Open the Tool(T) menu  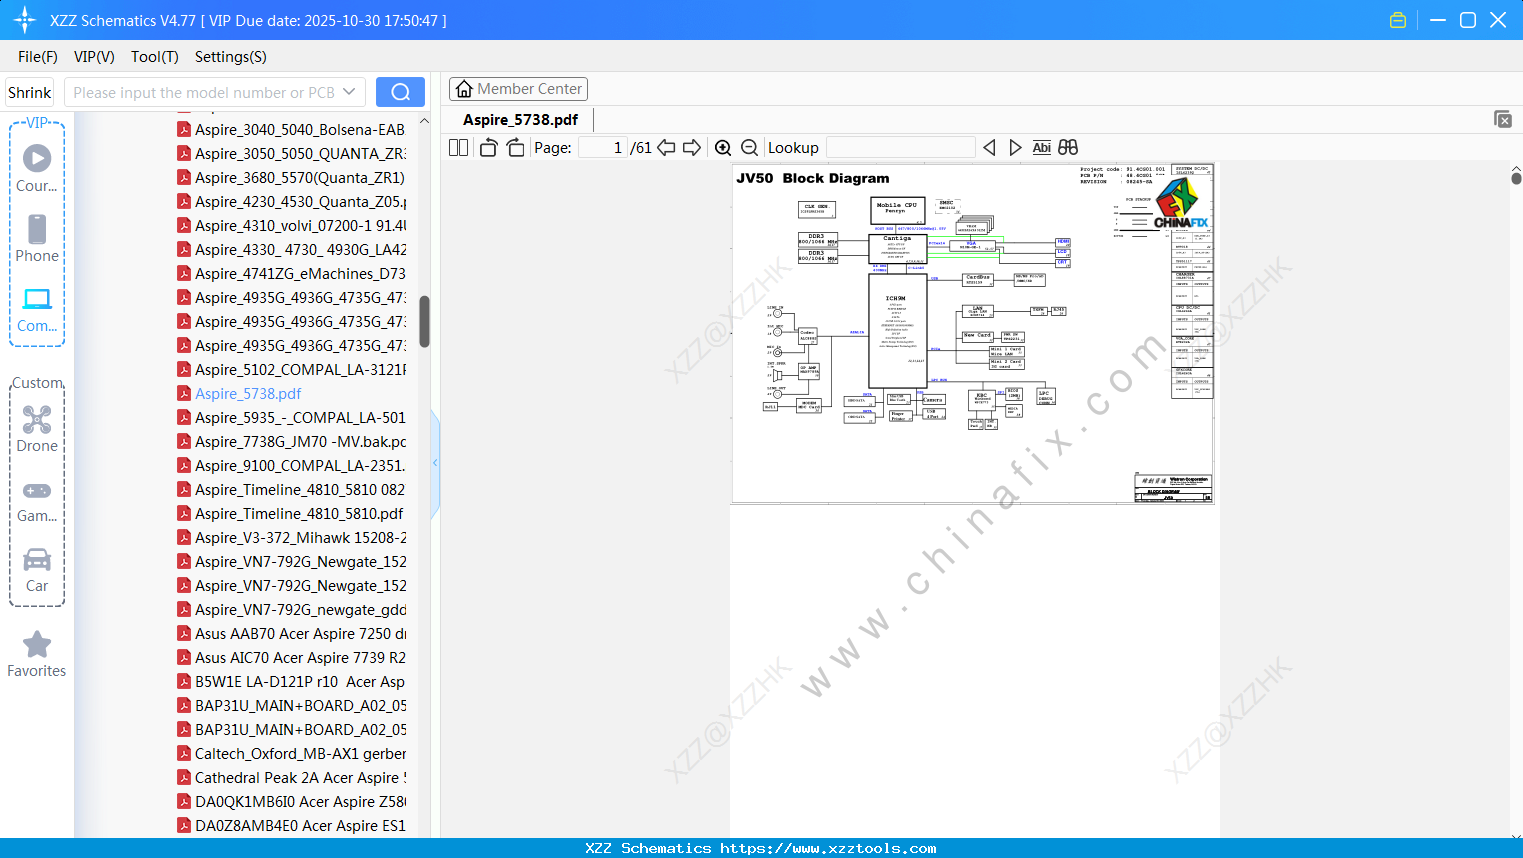(155, 57)
